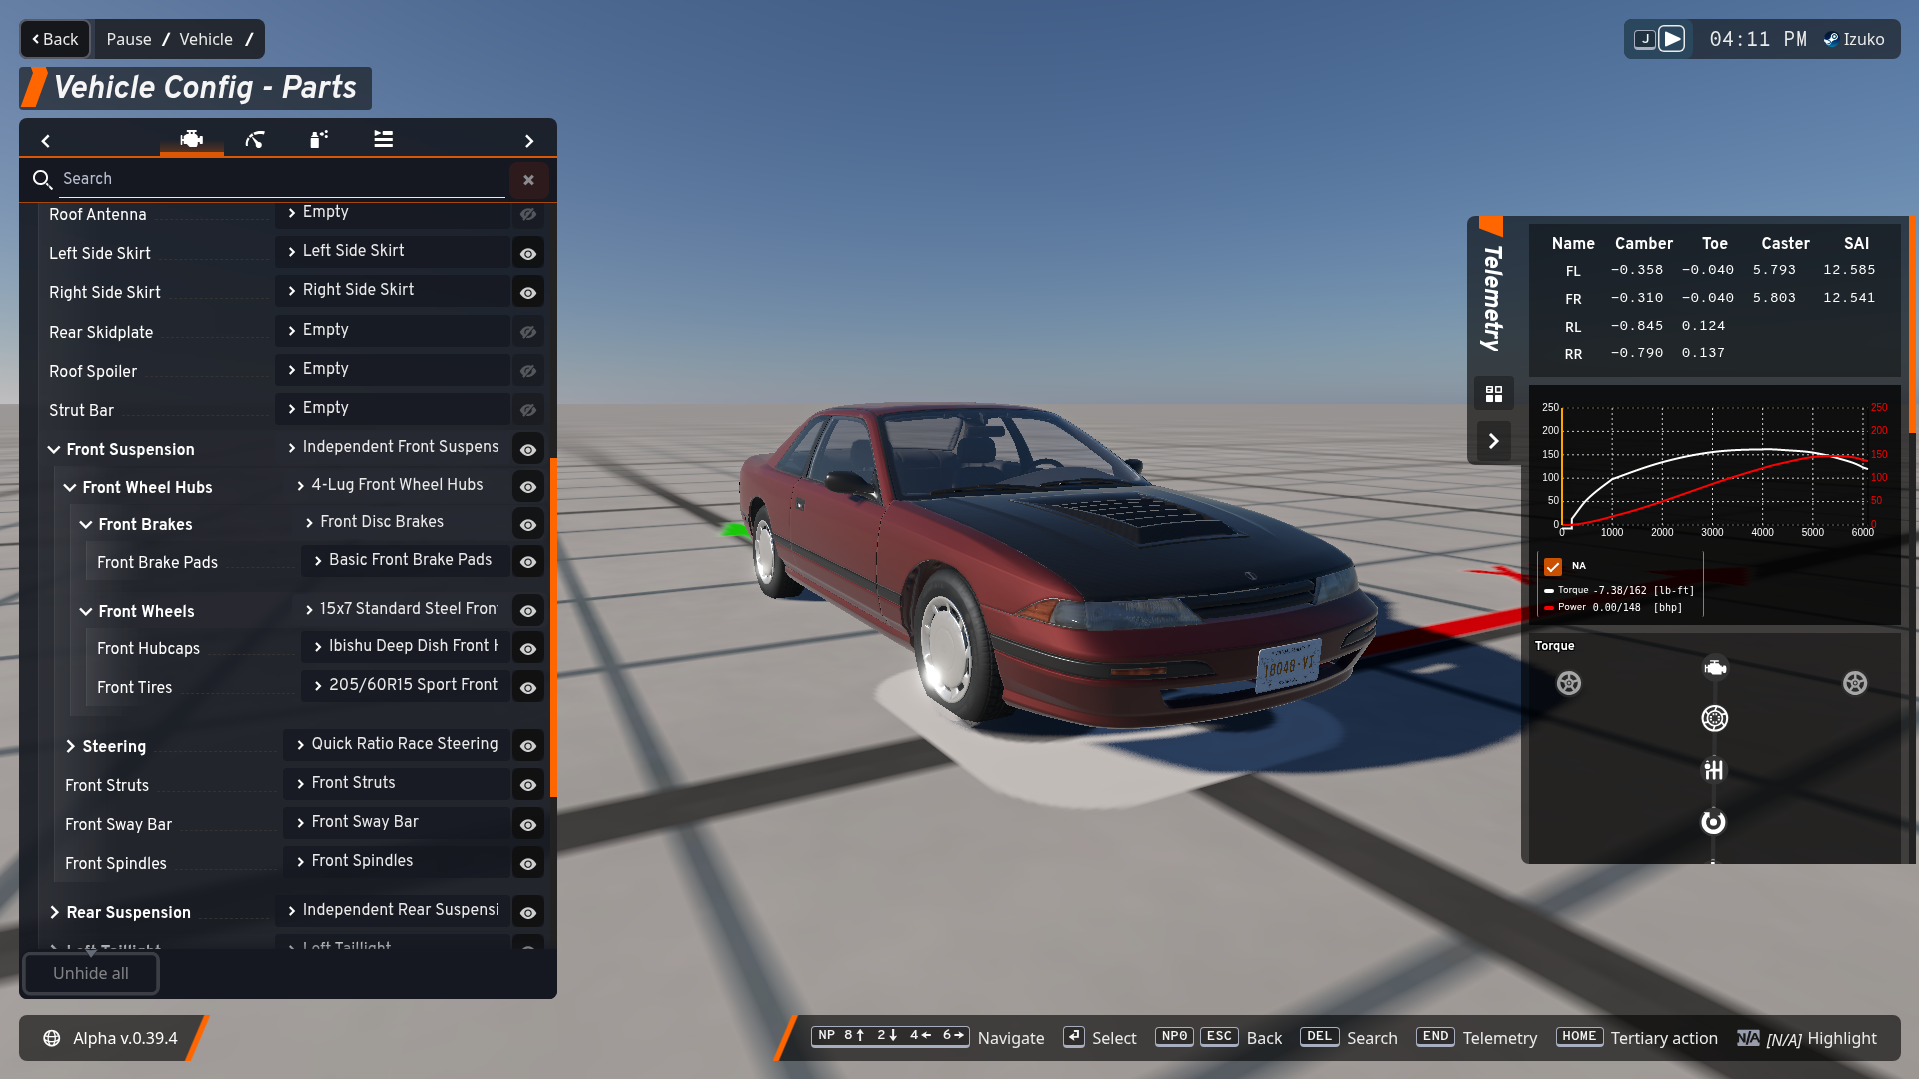Open the Strut Bar part dropdown
1919x1079 pixels.
click(392, 408)
